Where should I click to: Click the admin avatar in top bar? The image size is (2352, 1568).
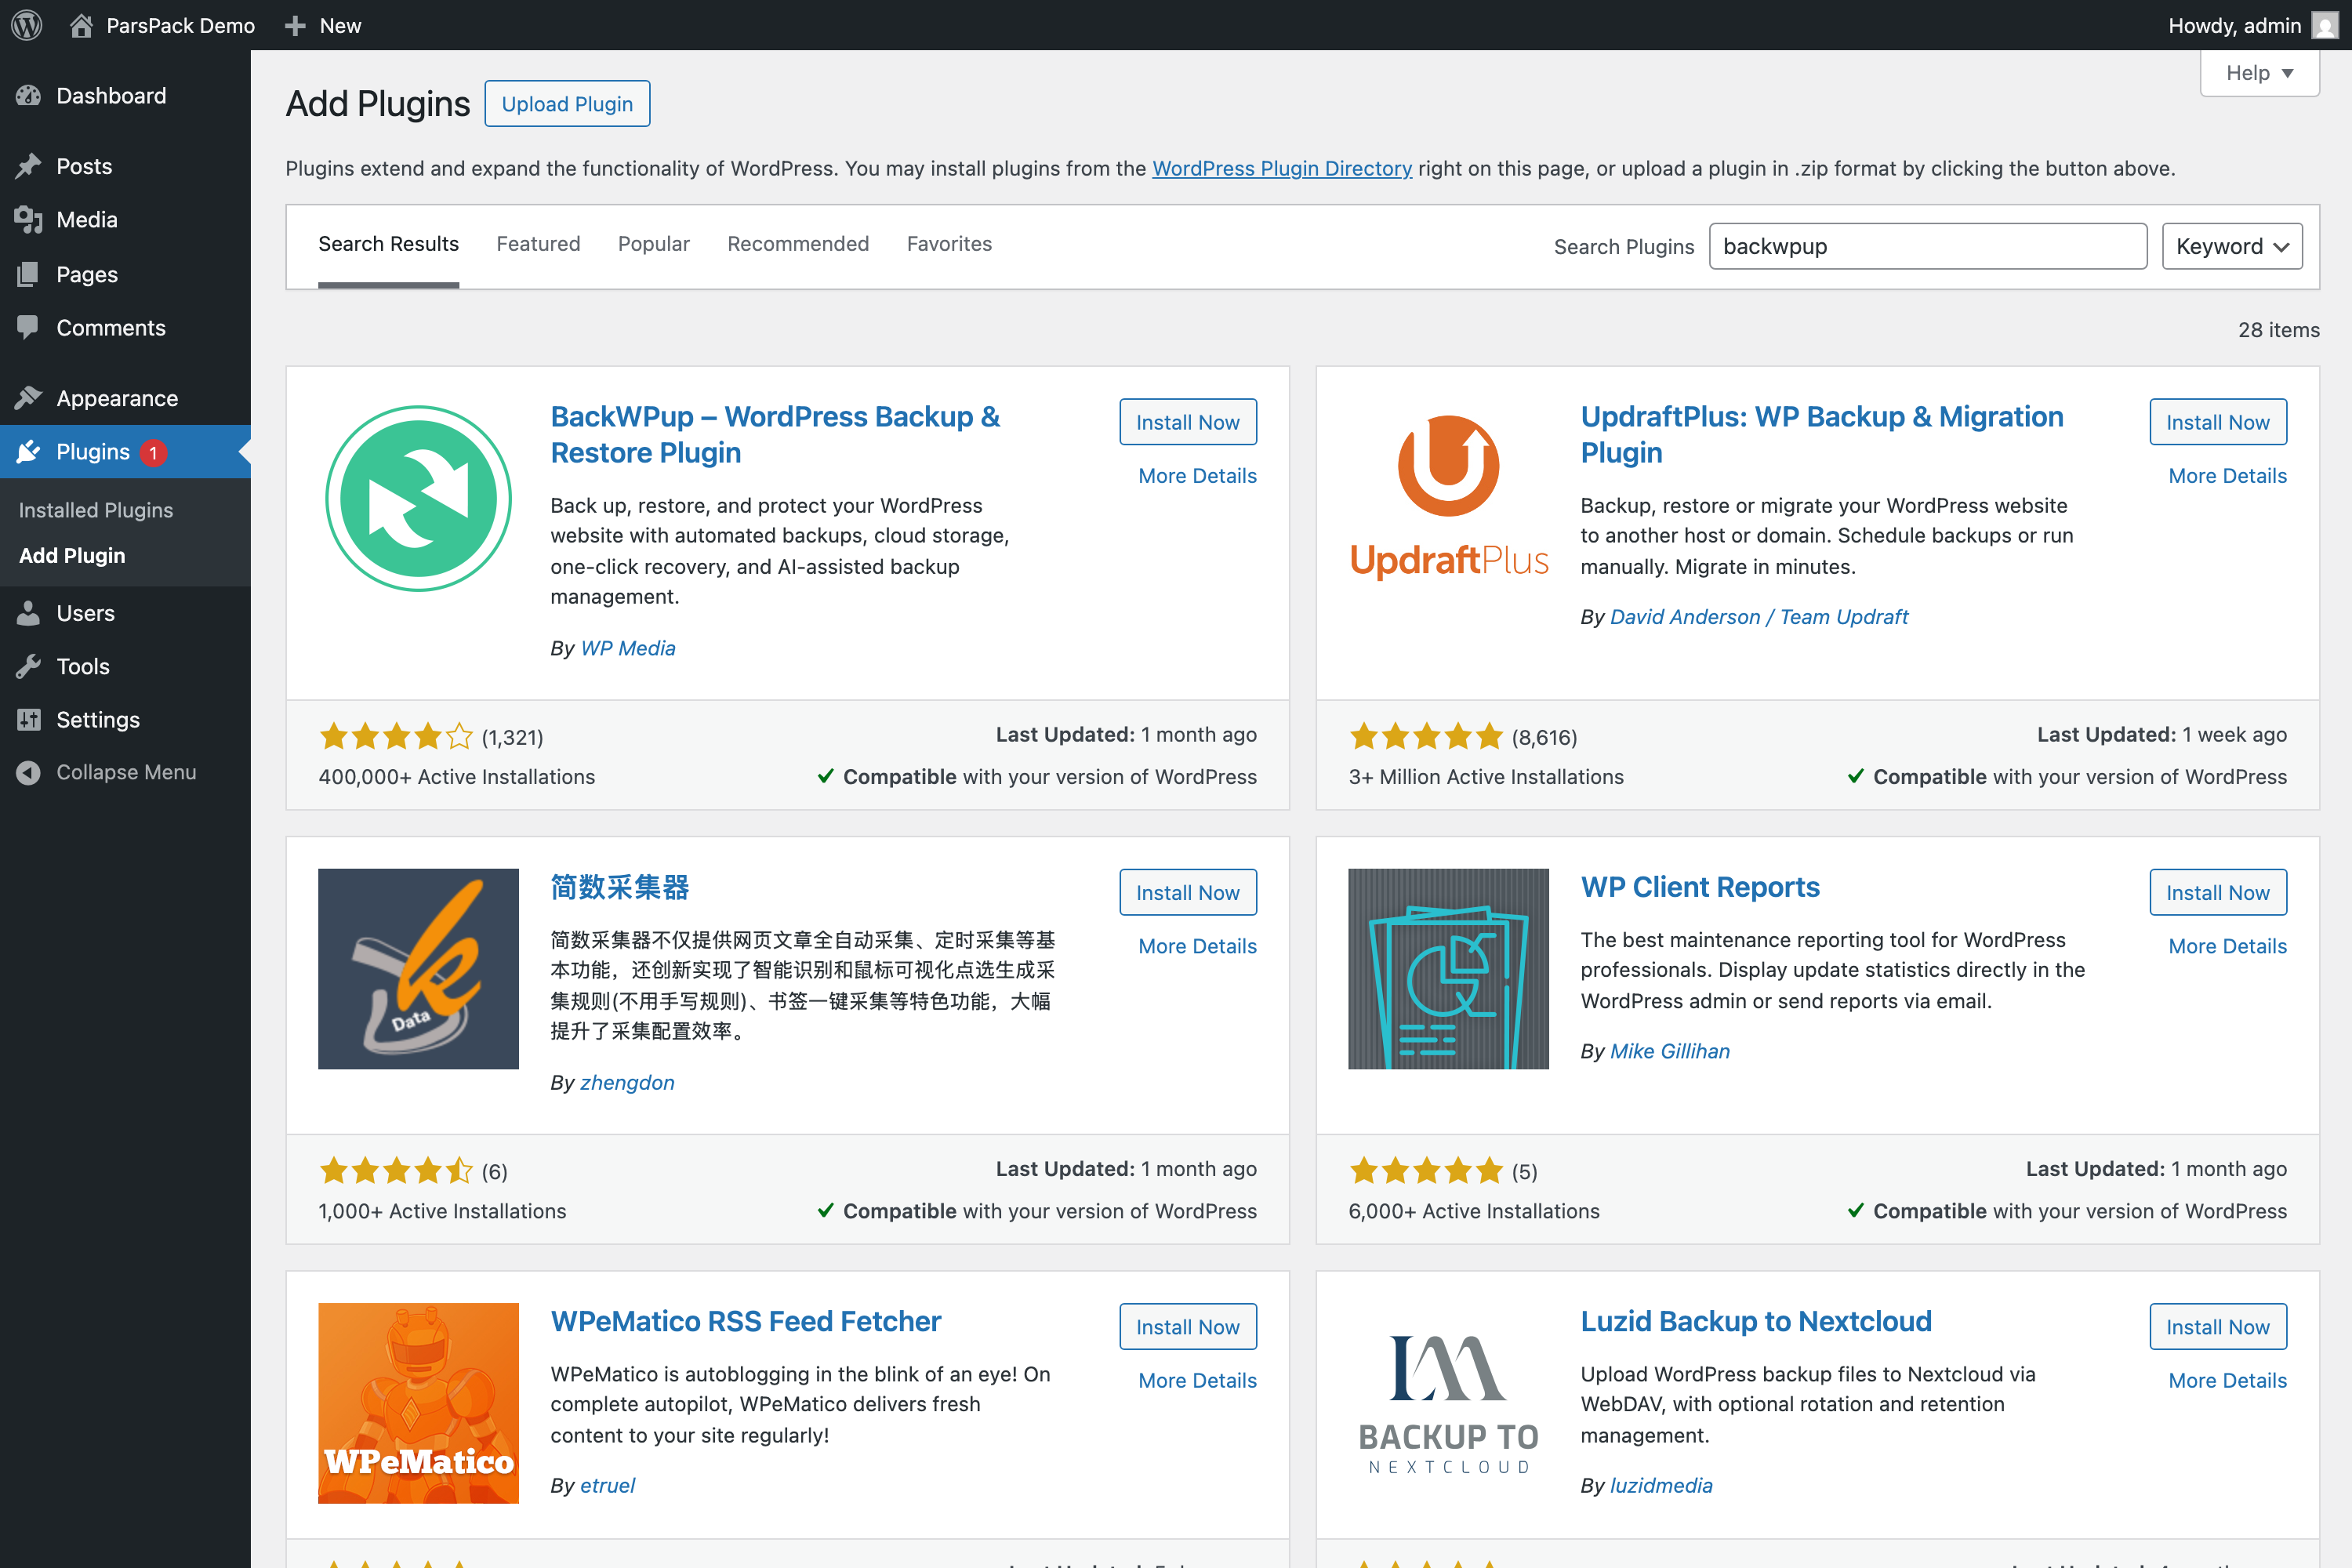click(x=2325, y=25)
